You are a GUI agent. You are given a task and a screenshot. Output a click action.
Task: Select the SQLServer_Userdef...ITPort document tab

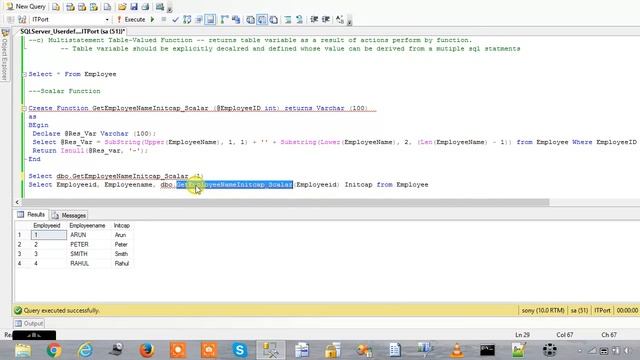click(73, 31)
